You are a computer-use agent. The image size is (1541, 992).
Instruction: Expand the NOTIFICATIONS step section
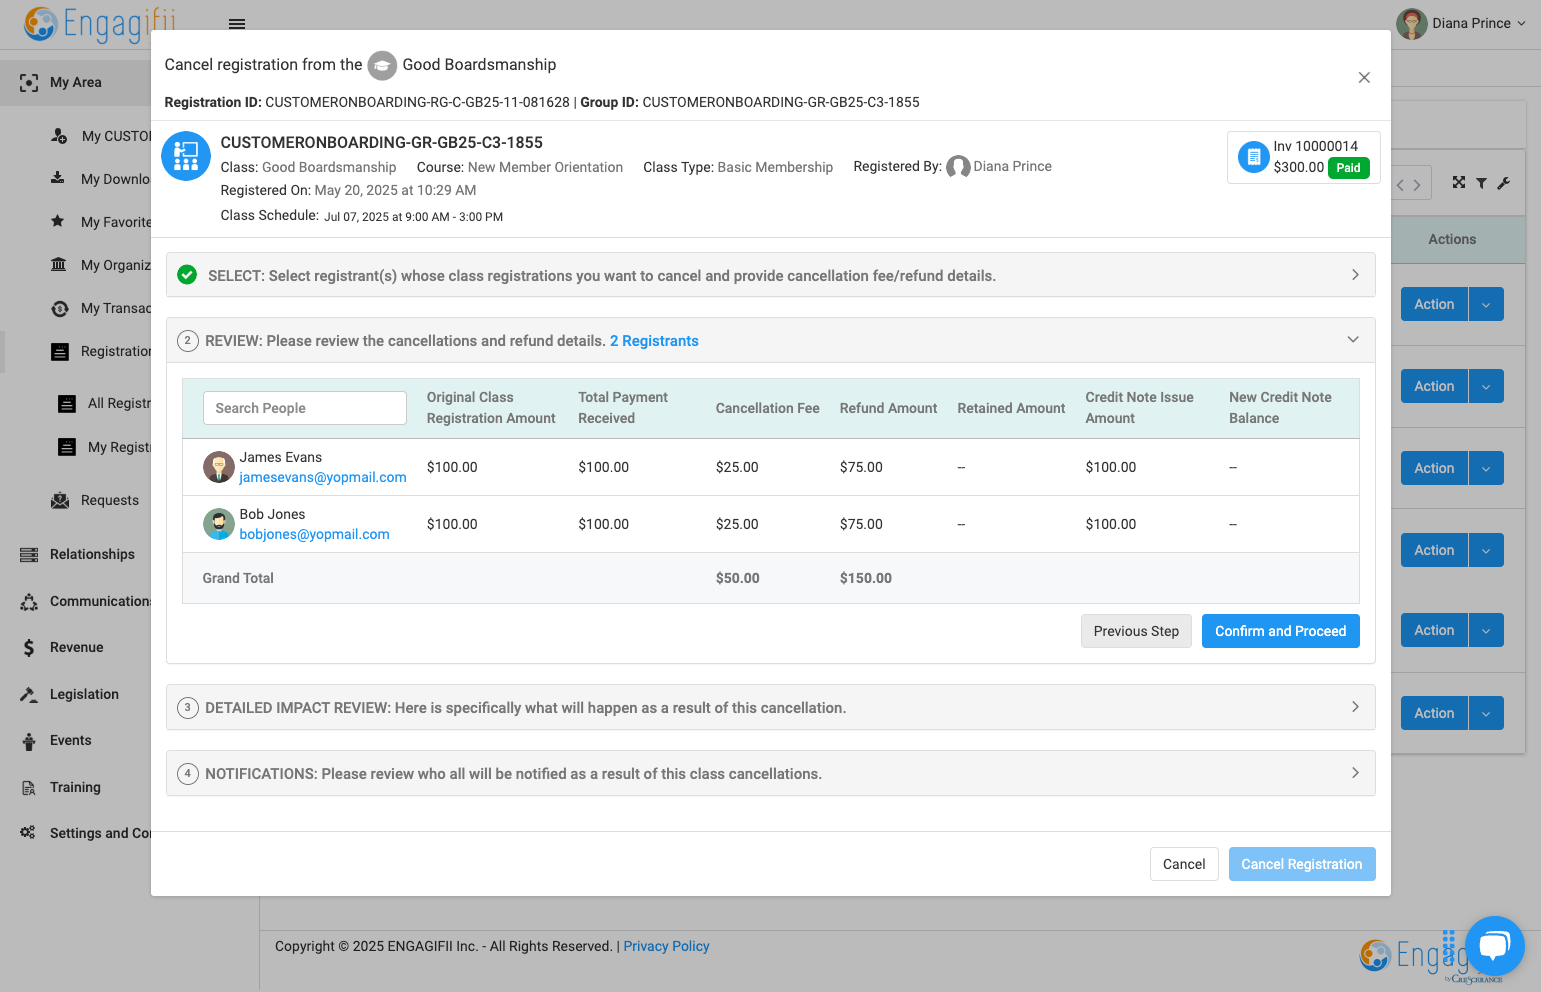(x=770, y=773)
